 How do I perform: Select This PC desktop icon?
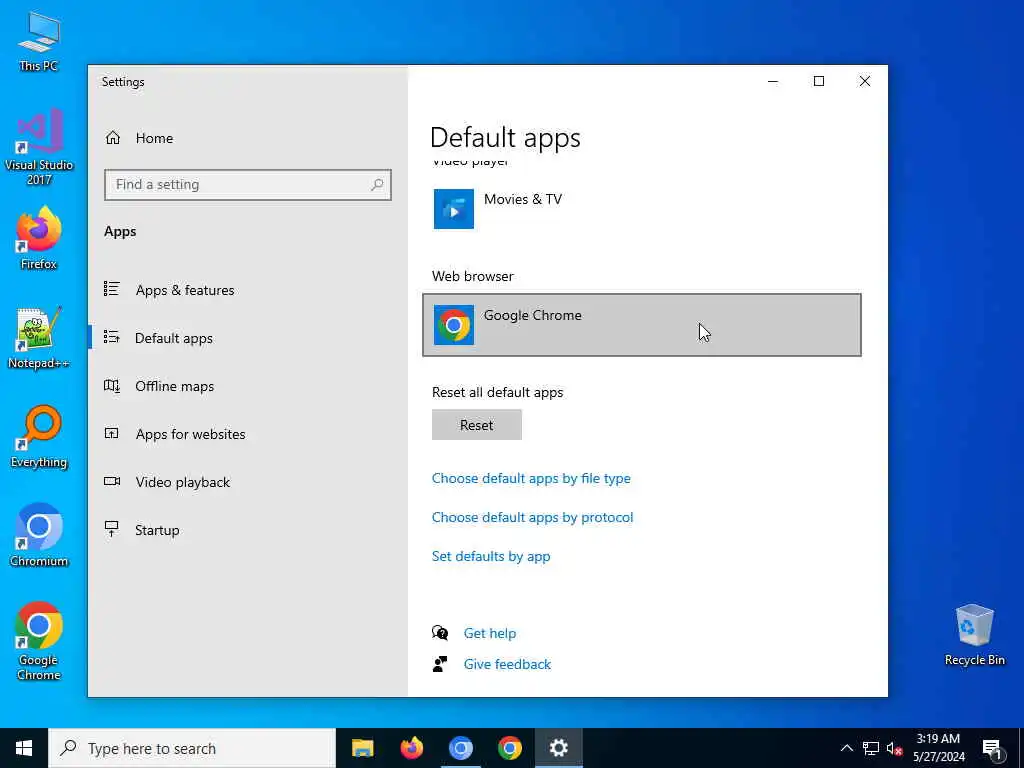coord(39,40)
